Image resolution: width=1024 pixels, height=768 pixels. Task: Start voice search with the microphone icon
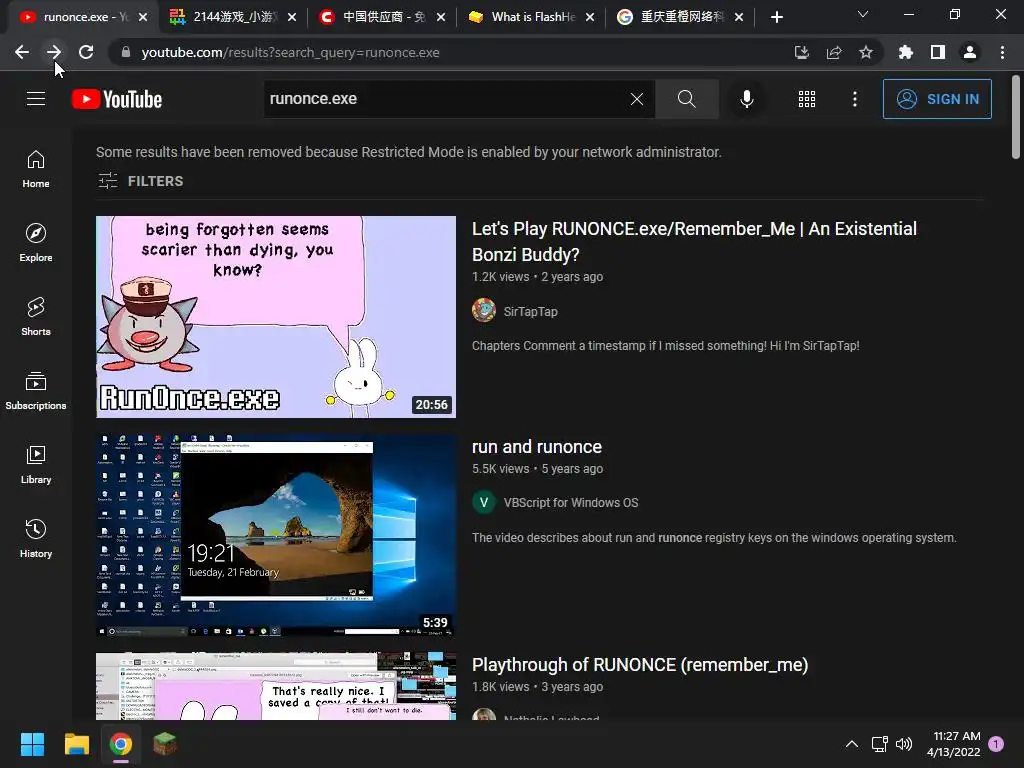click(x=747, y=99)
